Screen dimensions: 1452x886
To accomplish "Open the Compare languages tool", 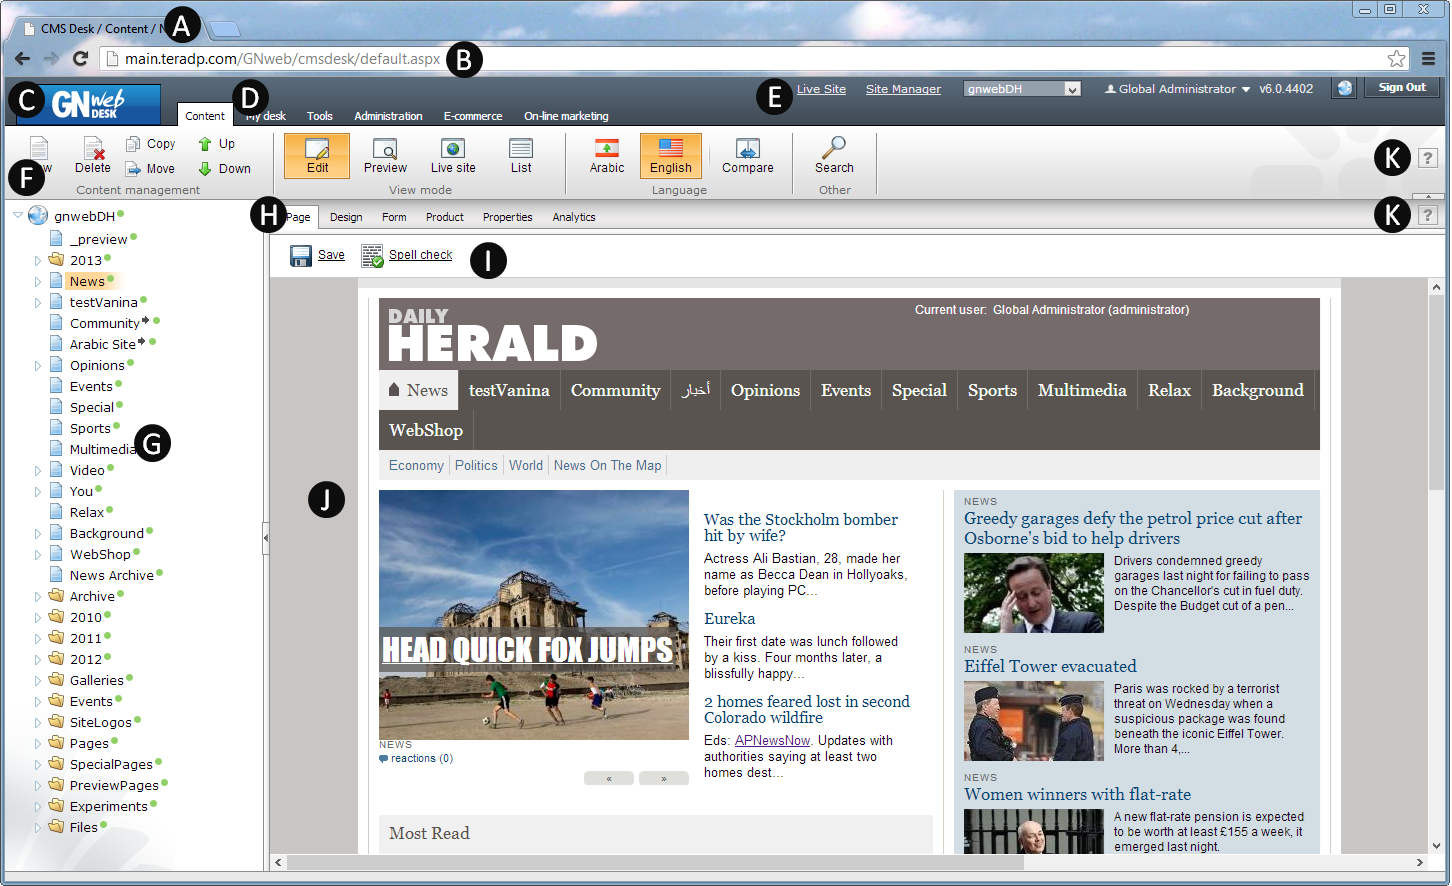I will (x=748, y=148).
